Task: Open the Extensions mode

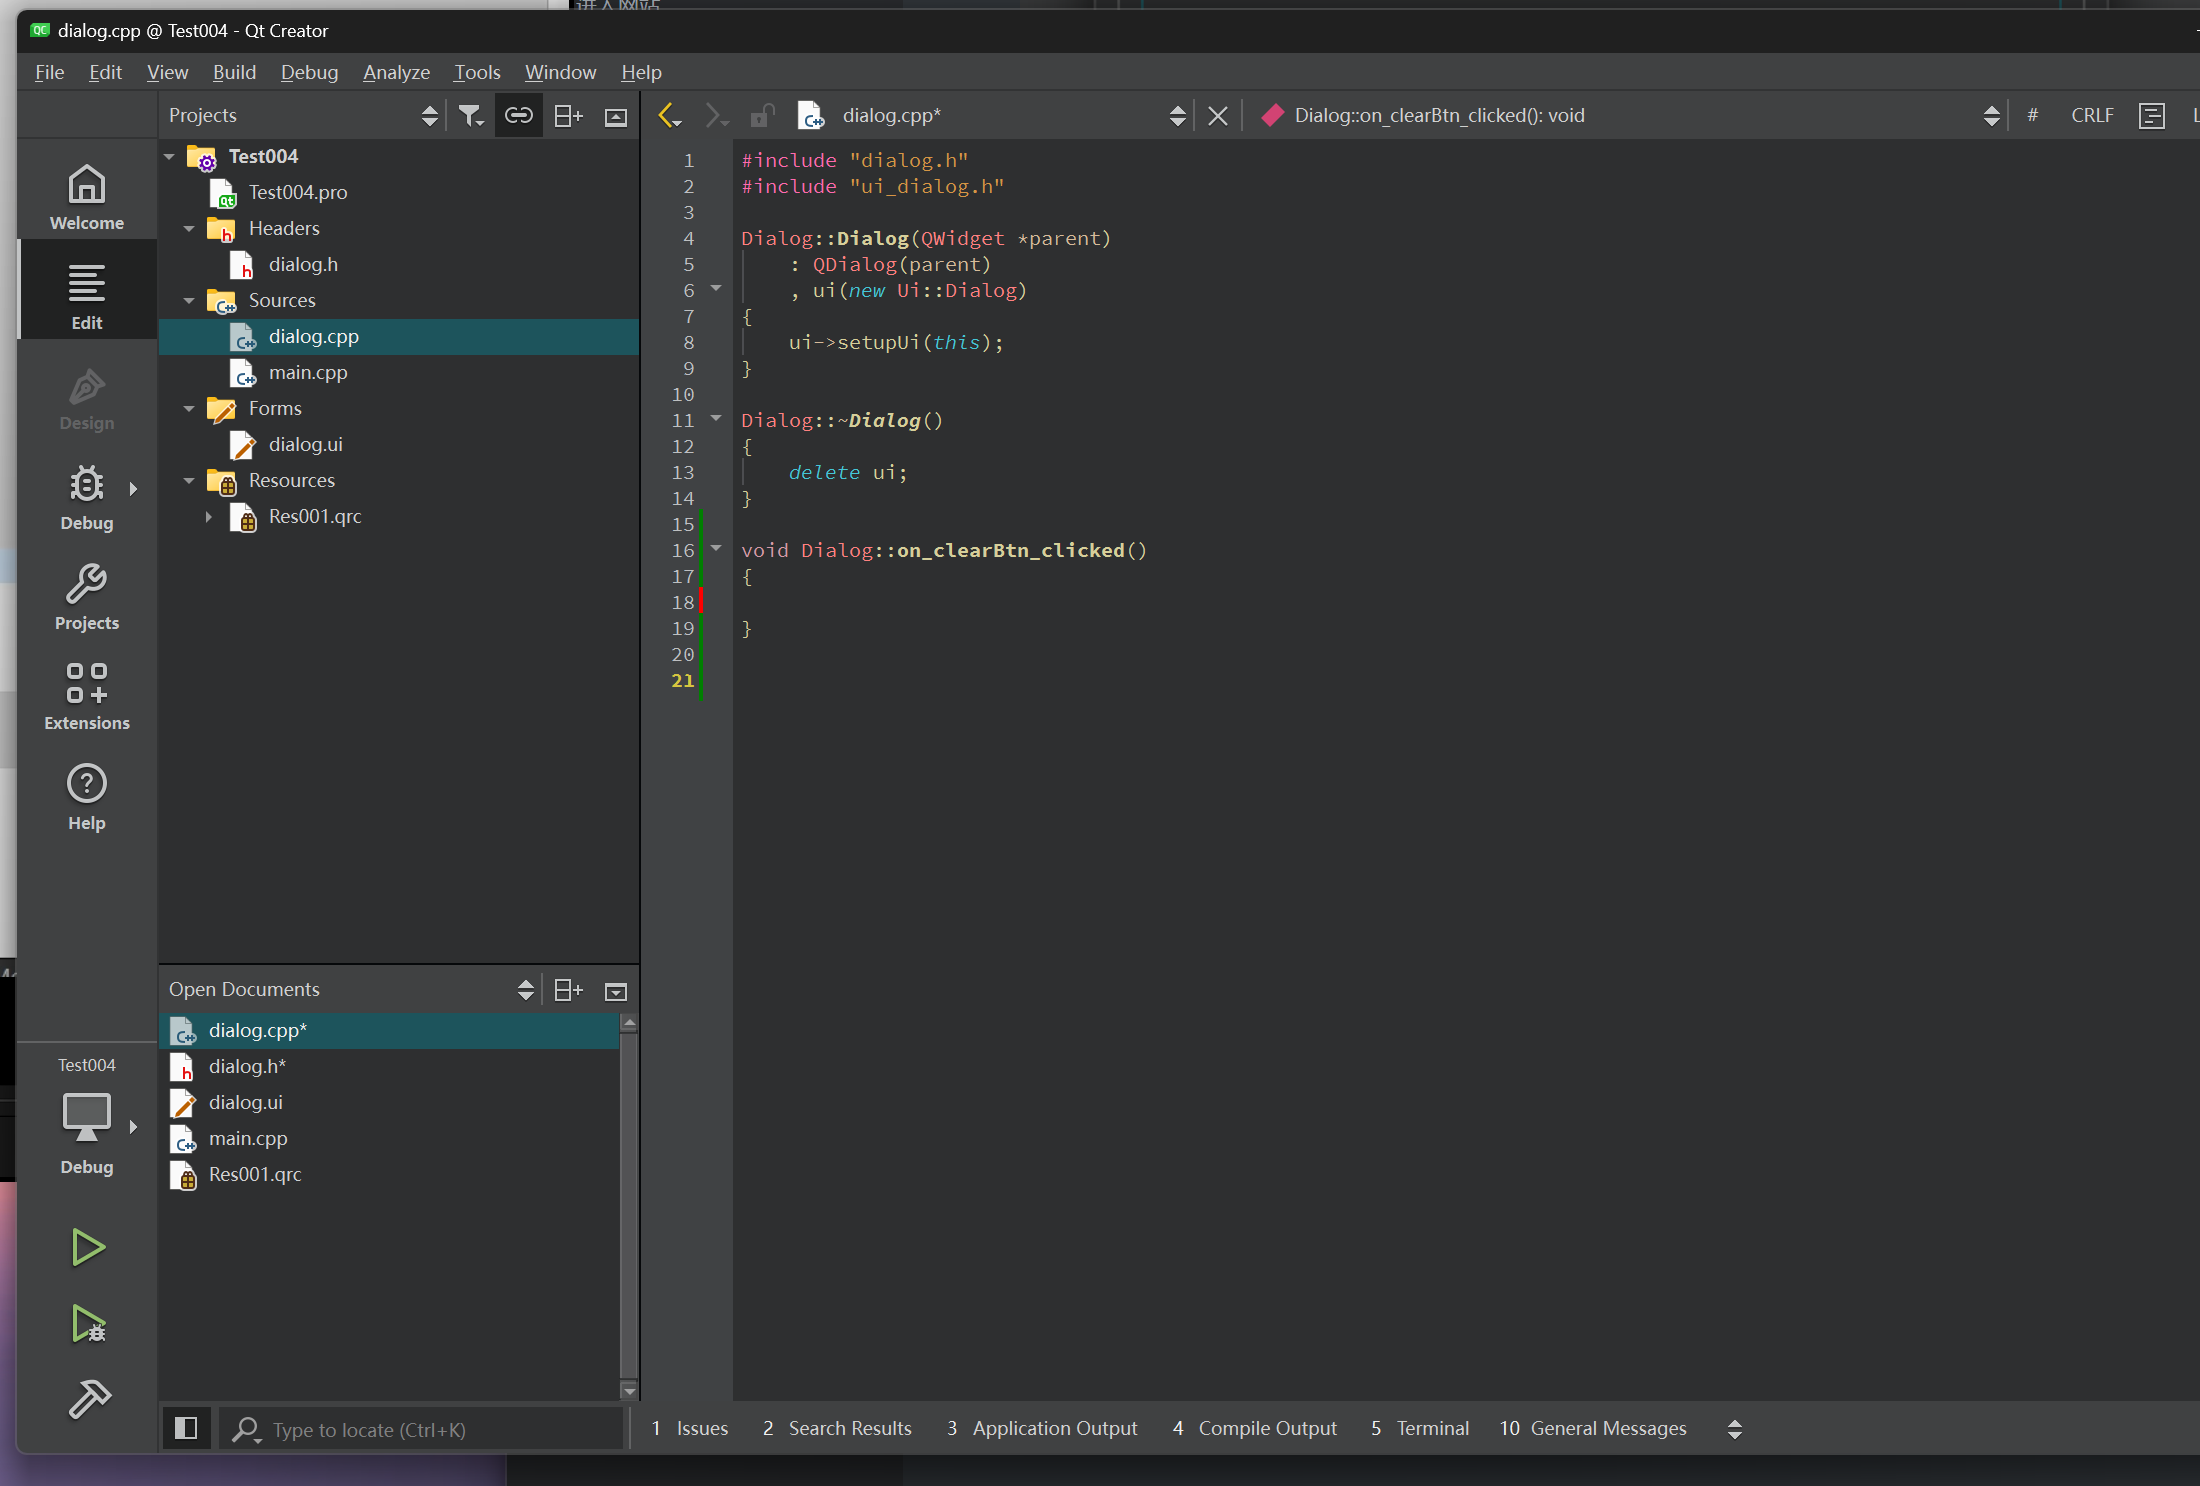Action: click(87, 696)
